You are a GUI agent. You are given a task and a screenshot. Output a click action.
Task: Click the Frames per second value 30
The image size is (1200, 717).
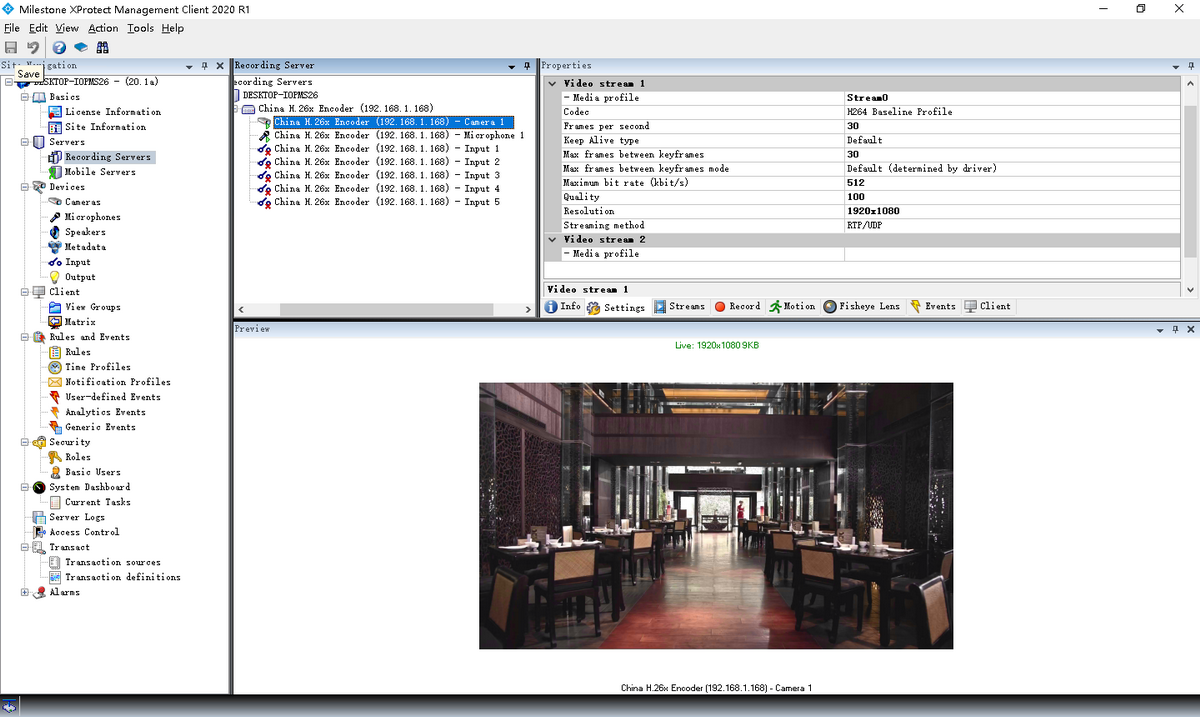point(1012,126)
